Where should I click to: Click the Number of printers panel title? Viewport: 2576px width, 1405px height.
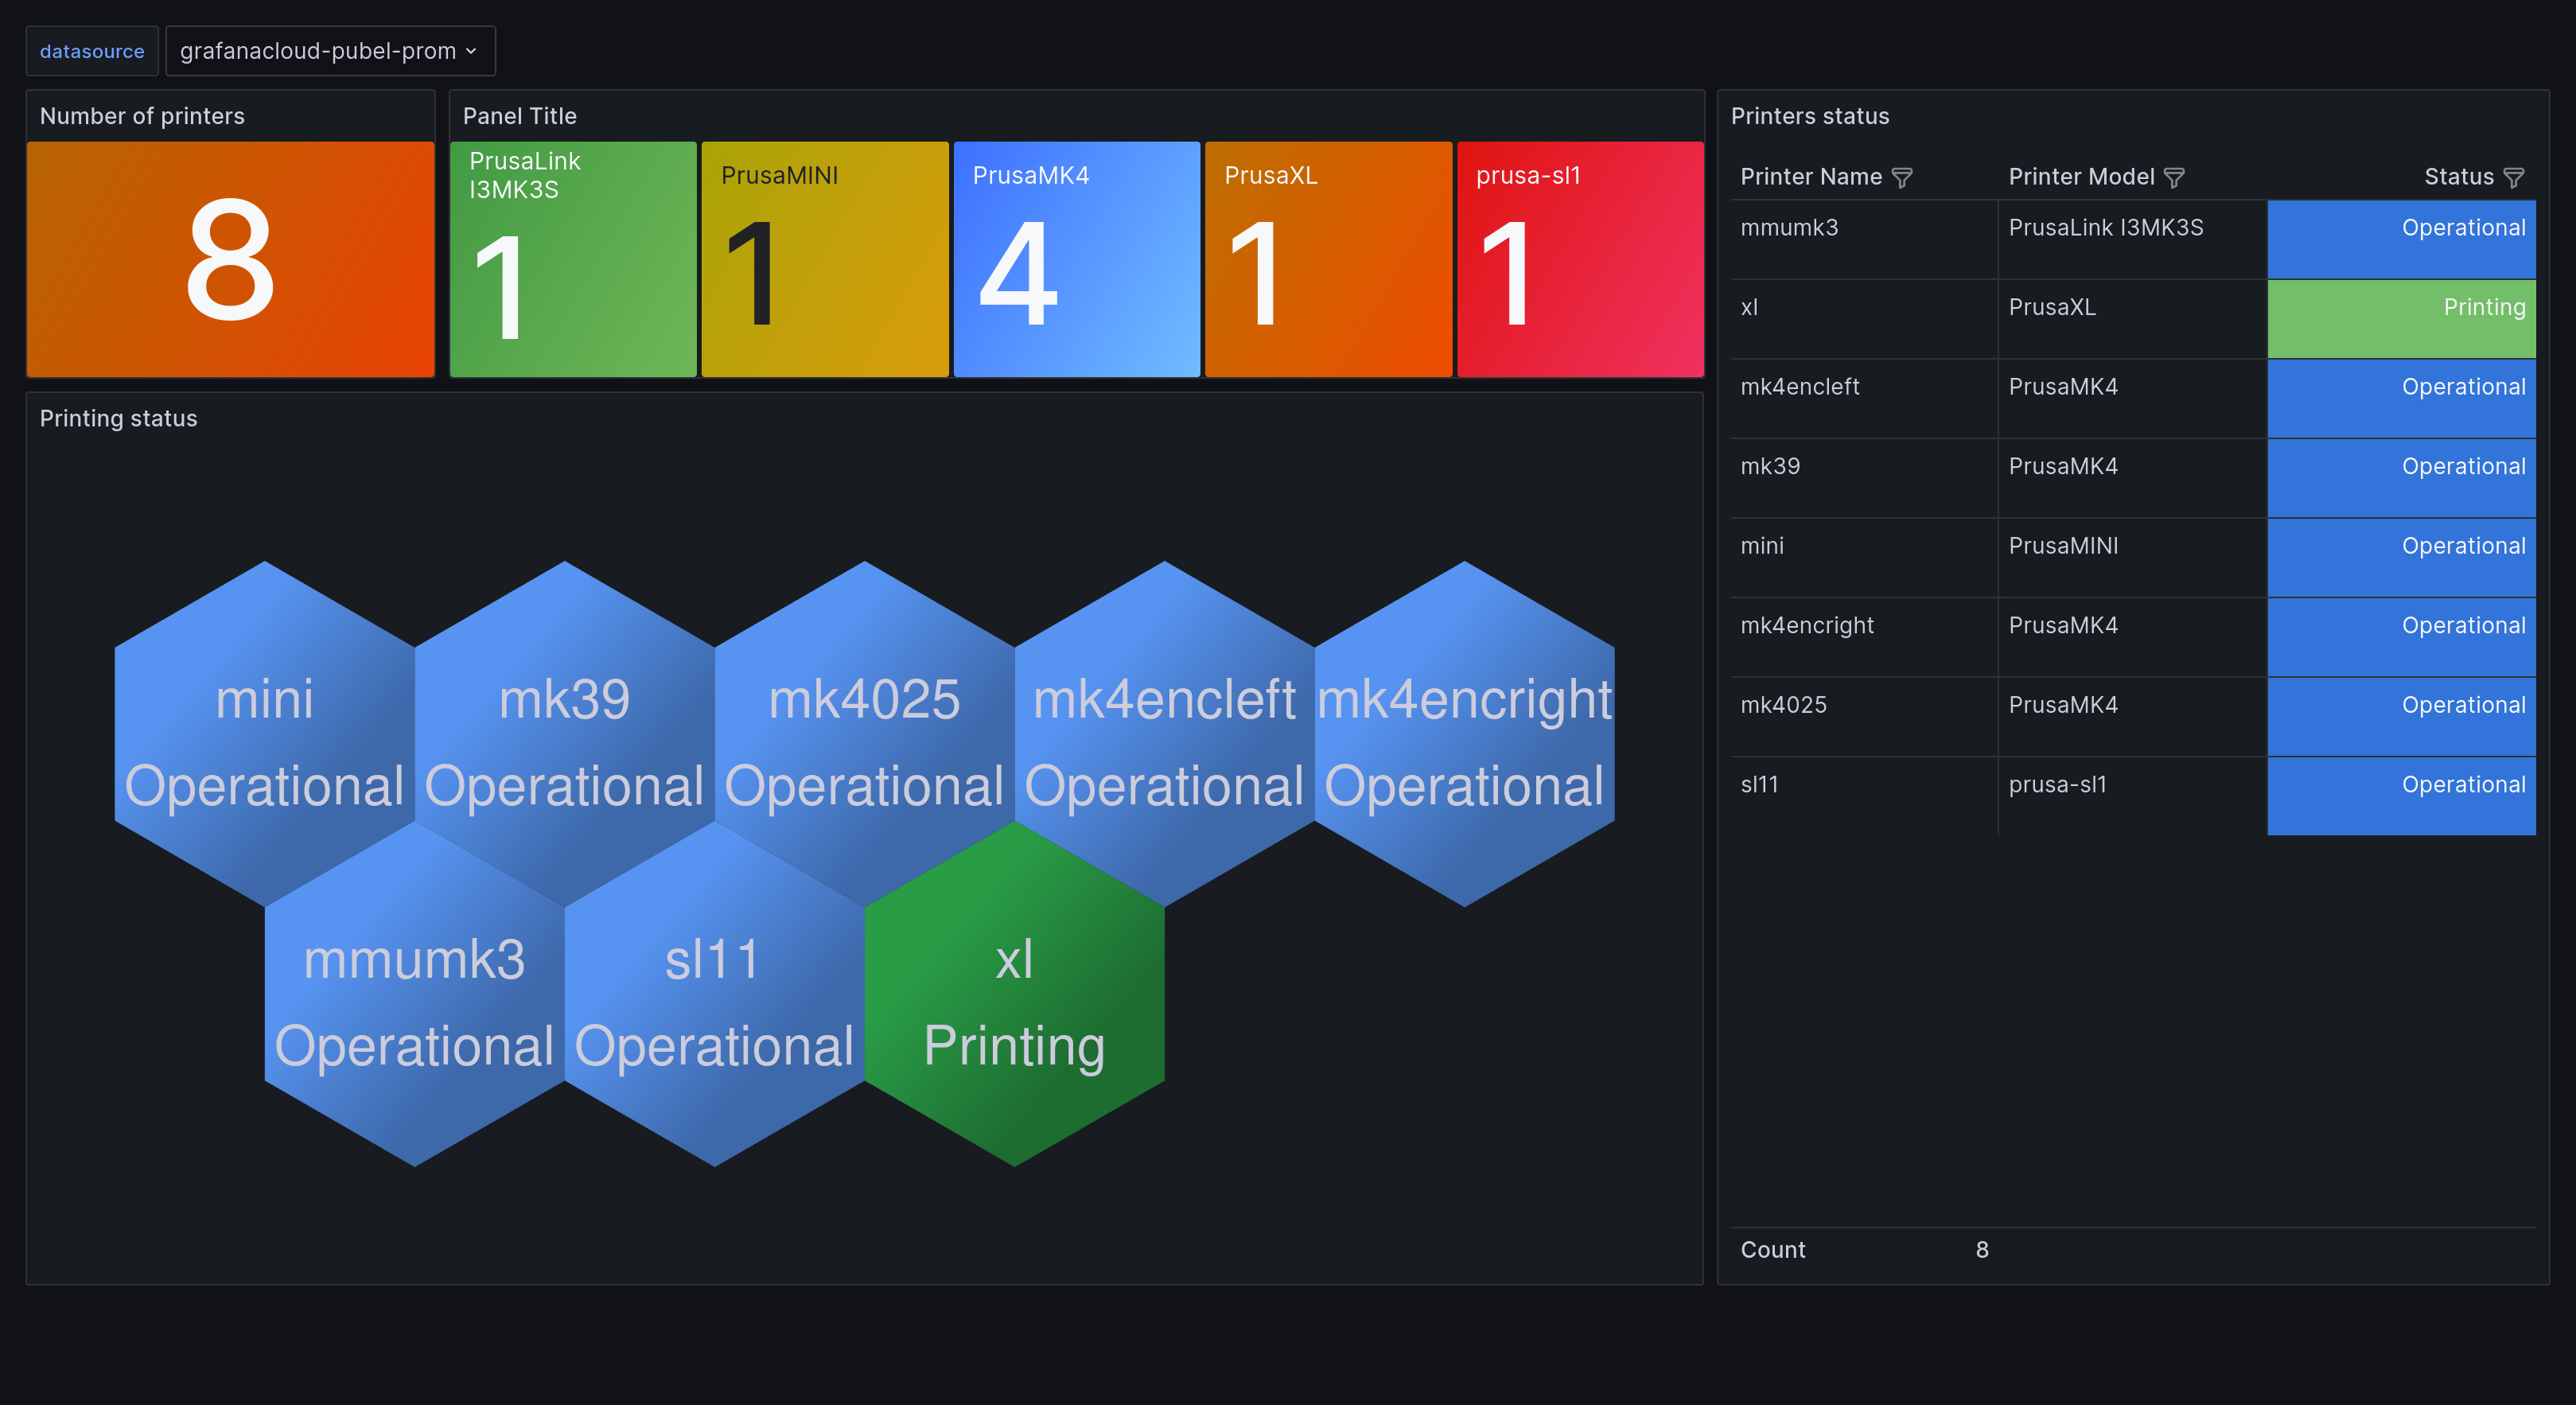tap(142, 116)
